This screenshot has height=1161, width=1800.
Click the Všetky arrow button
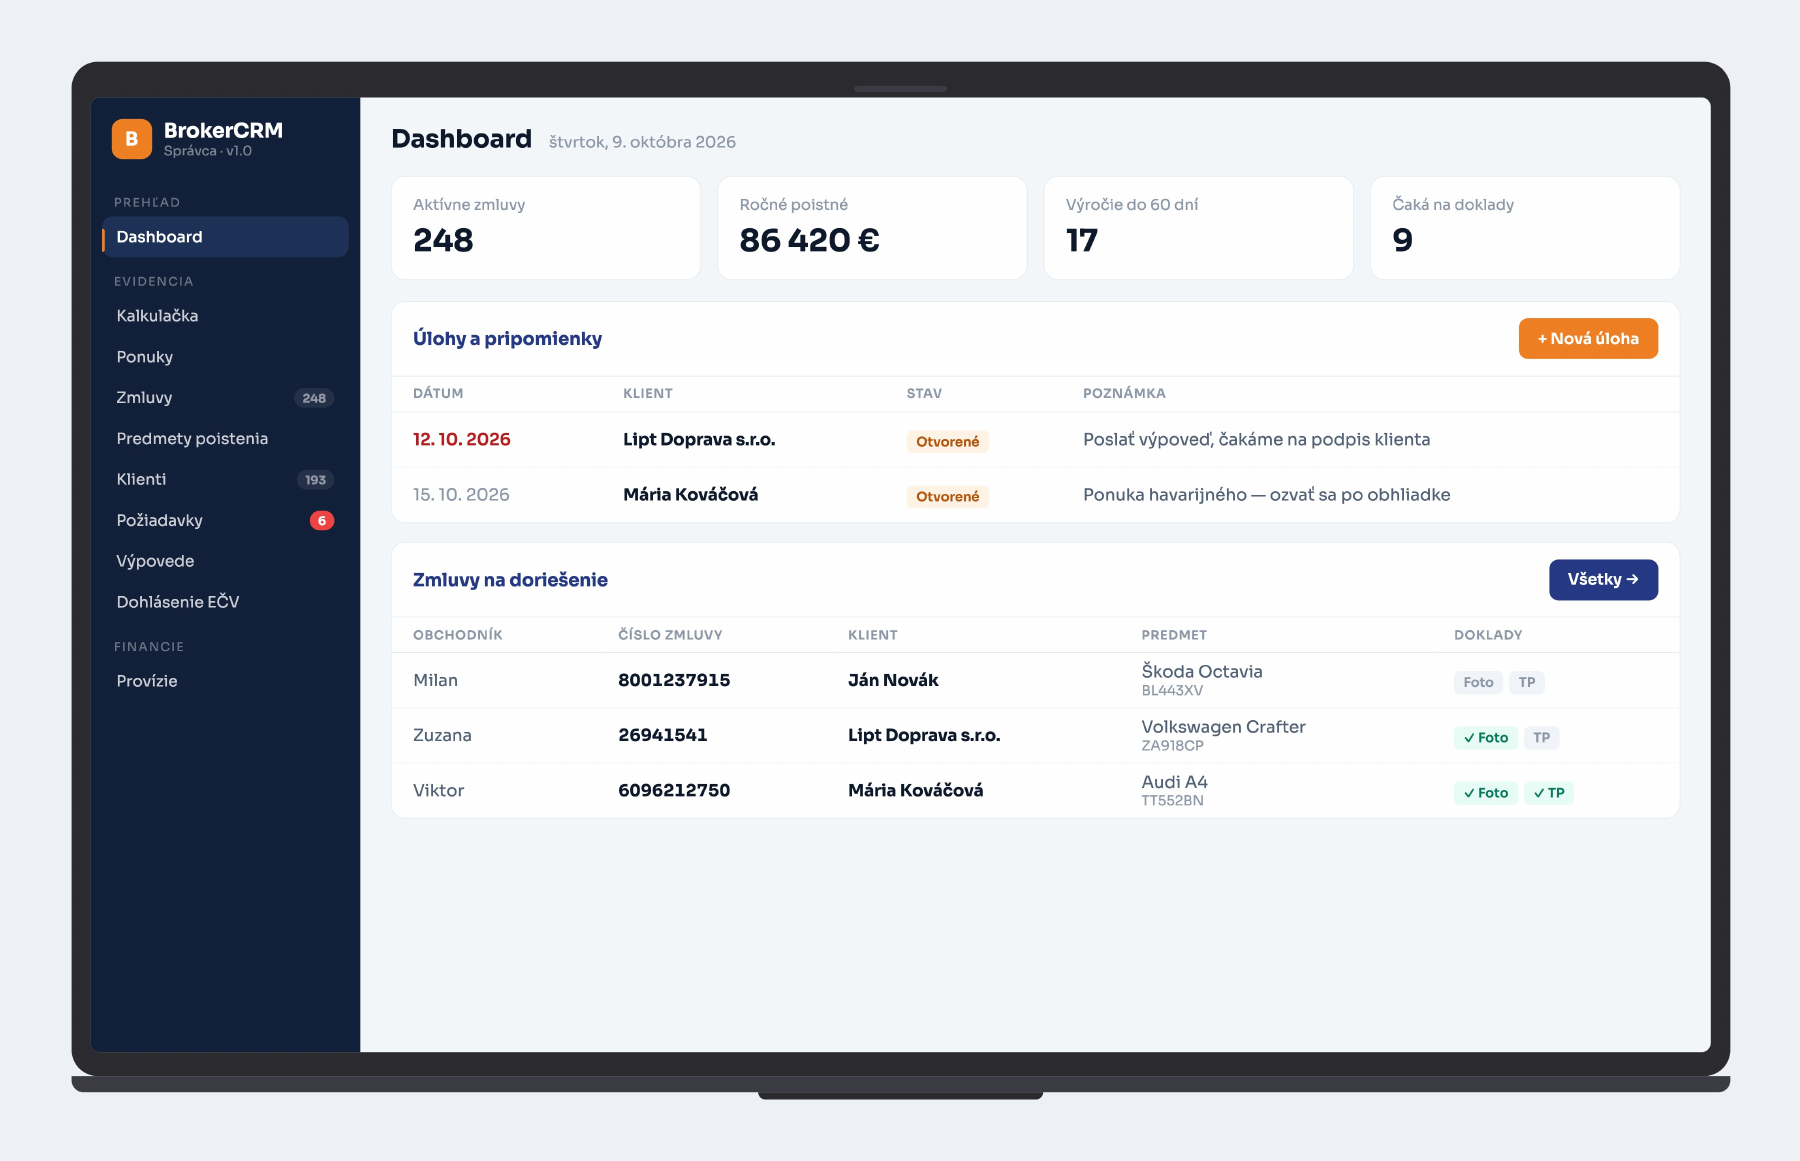(1603, 580)
